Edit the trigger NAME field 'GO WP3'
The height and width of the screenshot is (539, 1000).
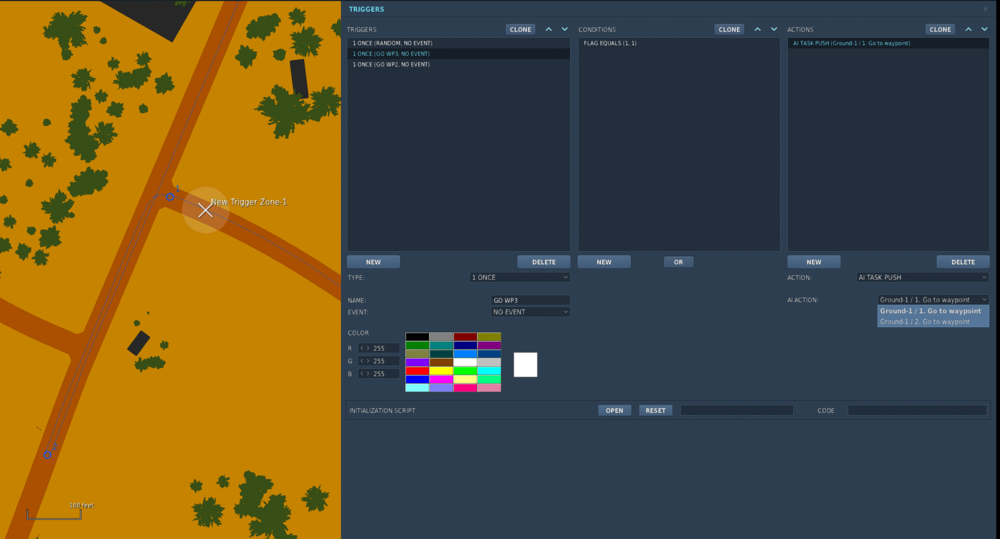click(530, 300)
